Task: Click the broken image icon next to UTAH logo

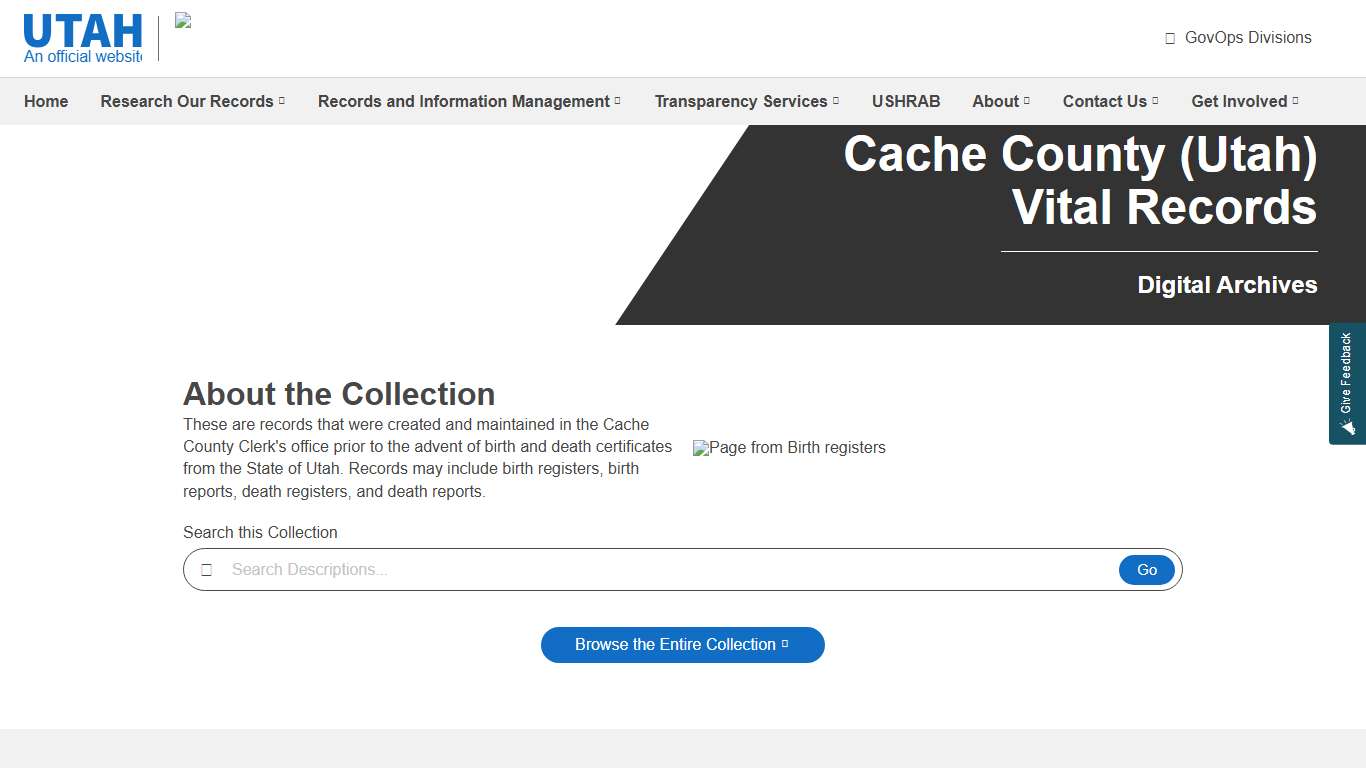Action: click(183, 22)
